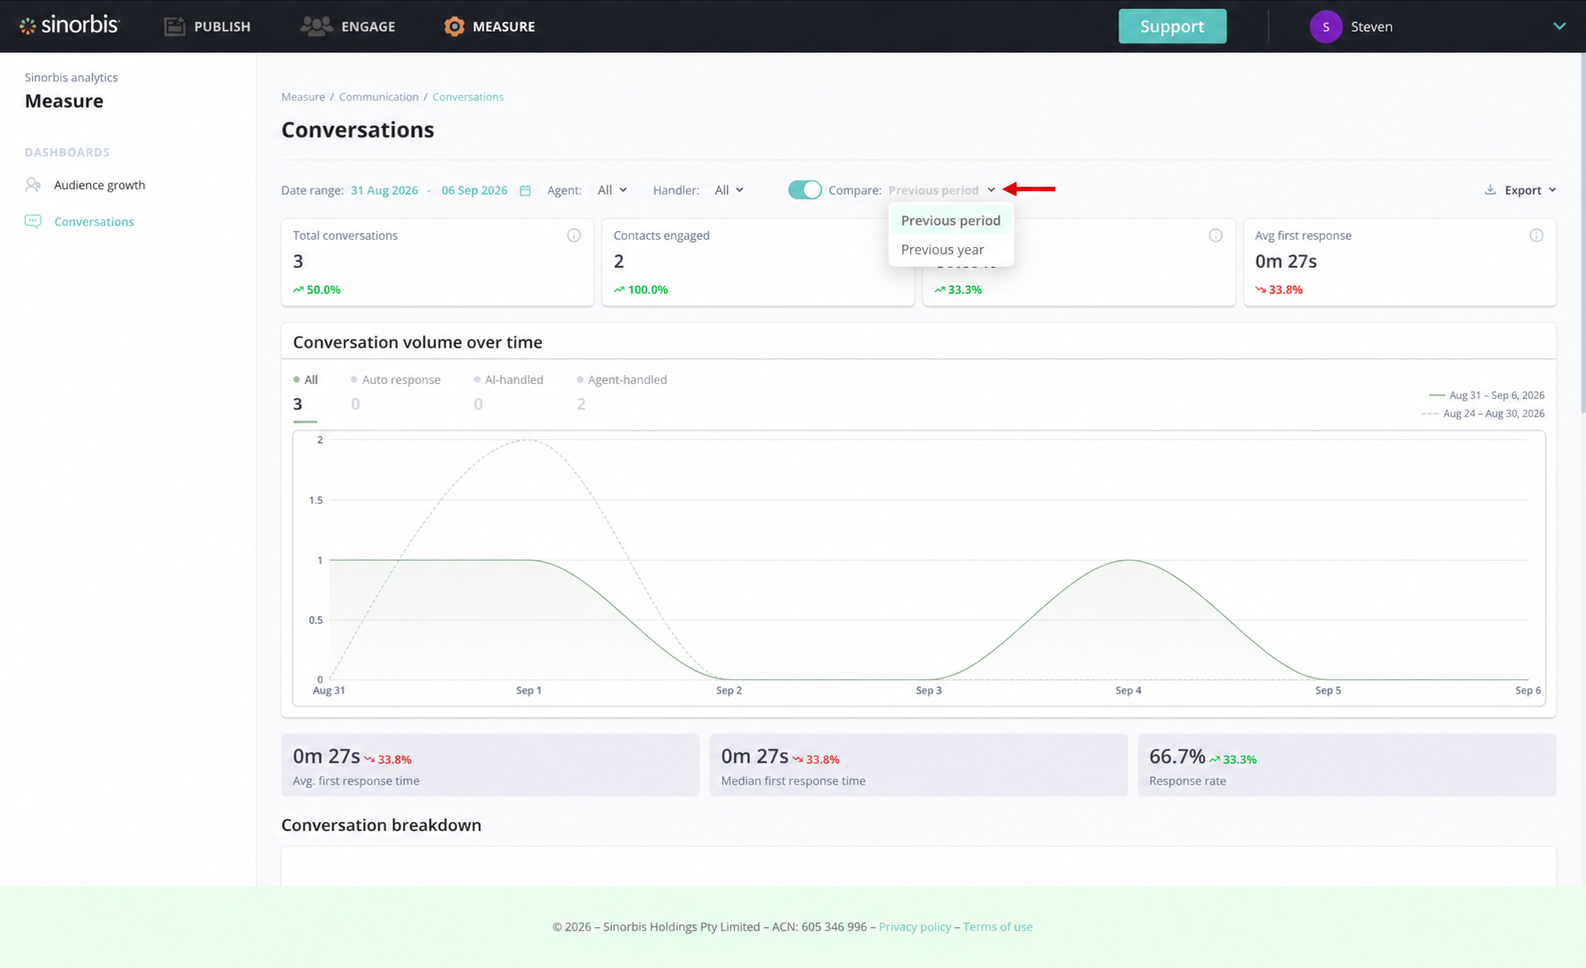Click the Response rate 66.7% value
The image size is (1586, 968).
point(1177,757)
